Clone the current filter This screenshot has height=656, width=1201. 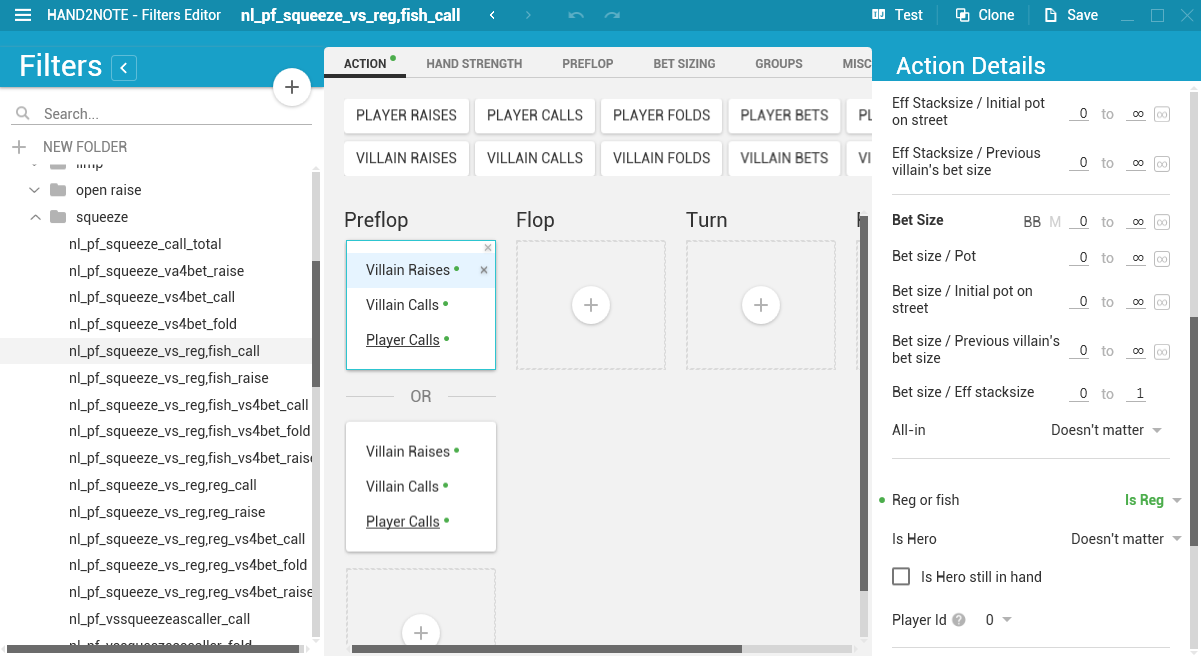click(x=985, y=15)
